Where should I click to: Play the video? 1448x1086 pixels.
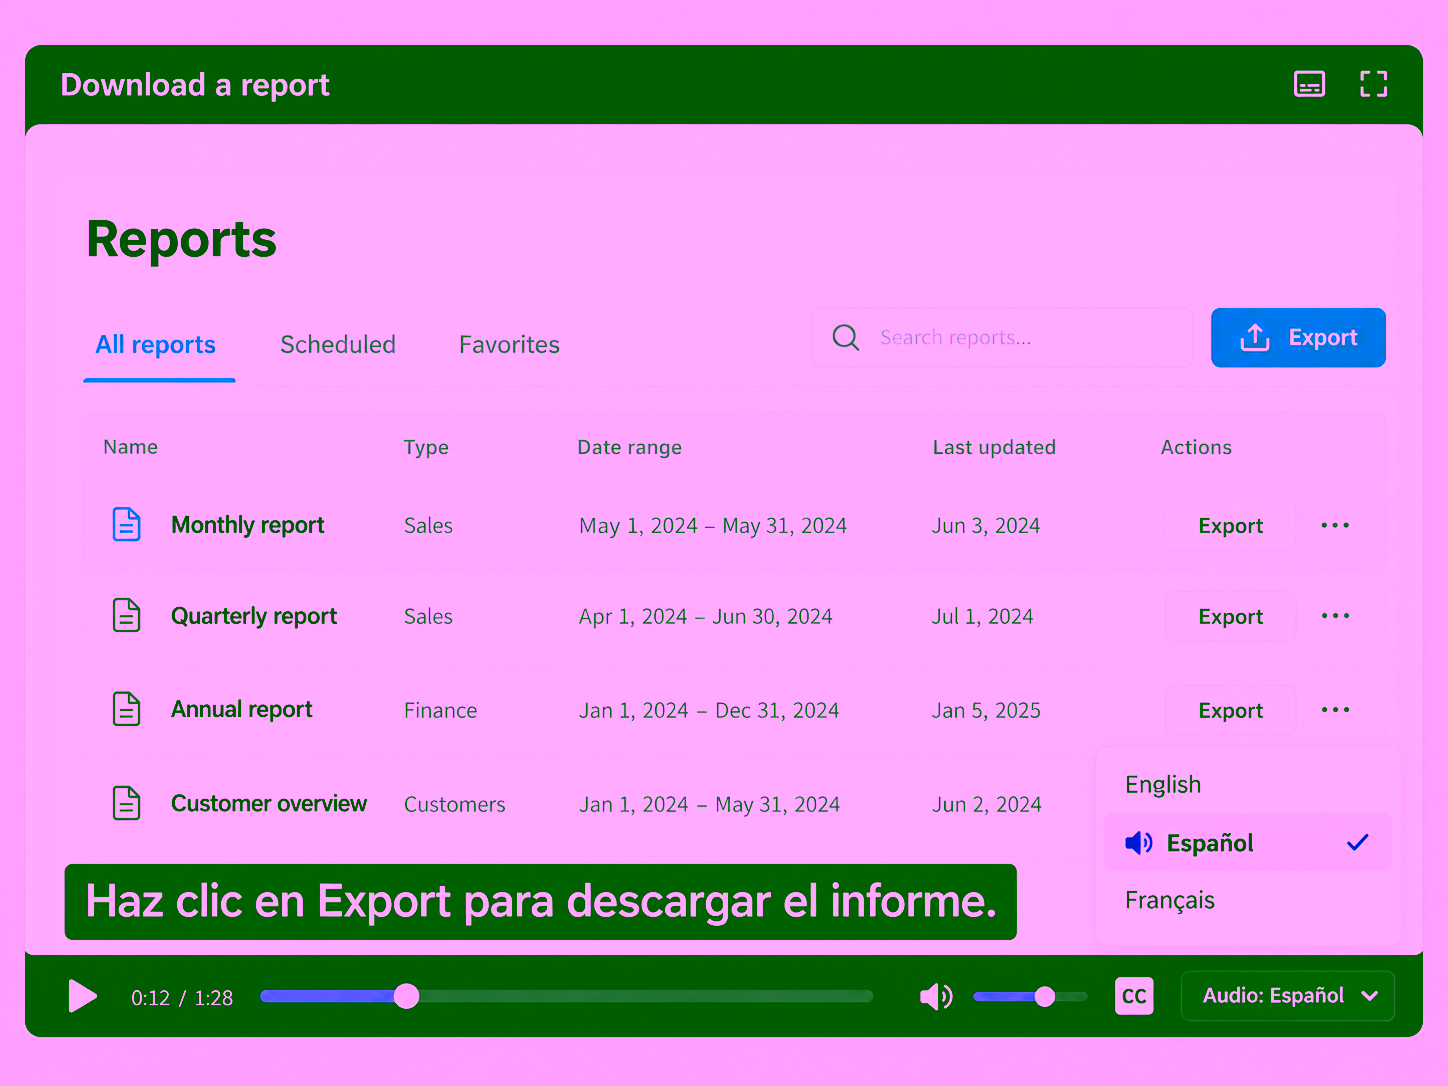[82, 996]
